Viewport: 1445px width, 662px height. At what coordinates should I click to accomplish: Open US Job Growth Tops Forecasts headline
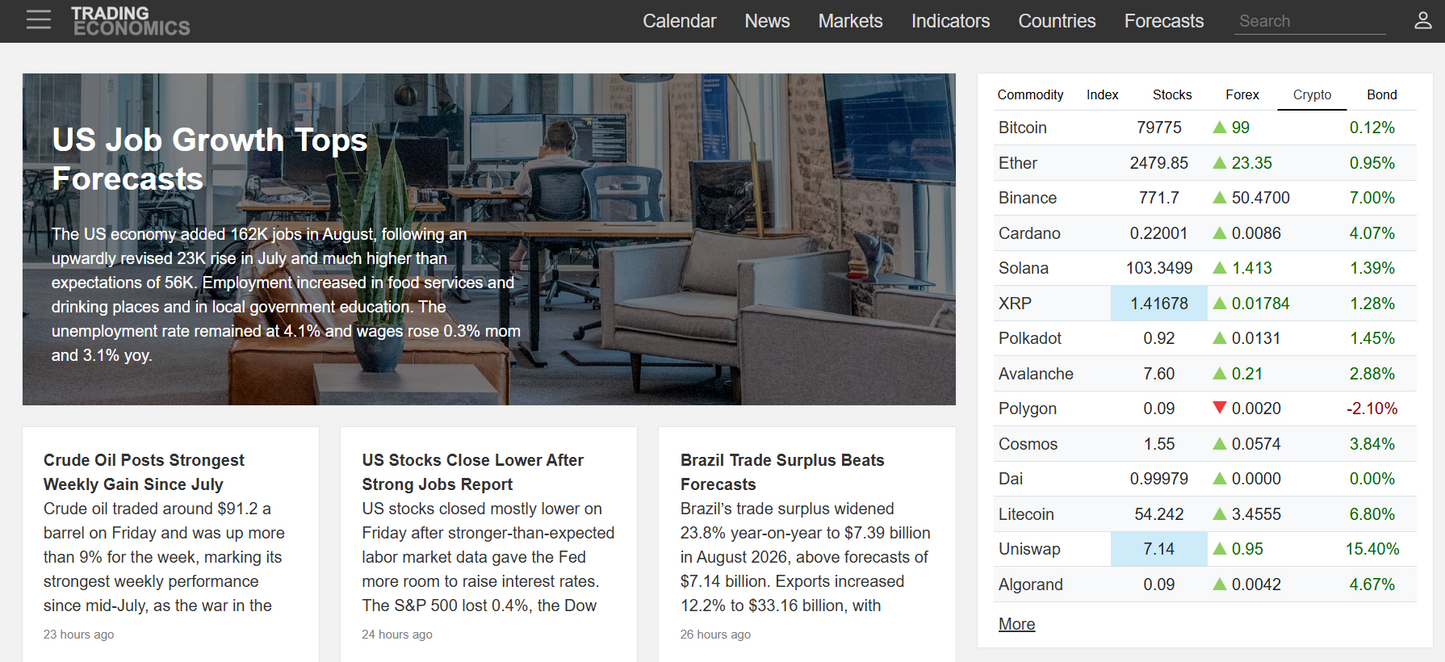coord(210,159)
